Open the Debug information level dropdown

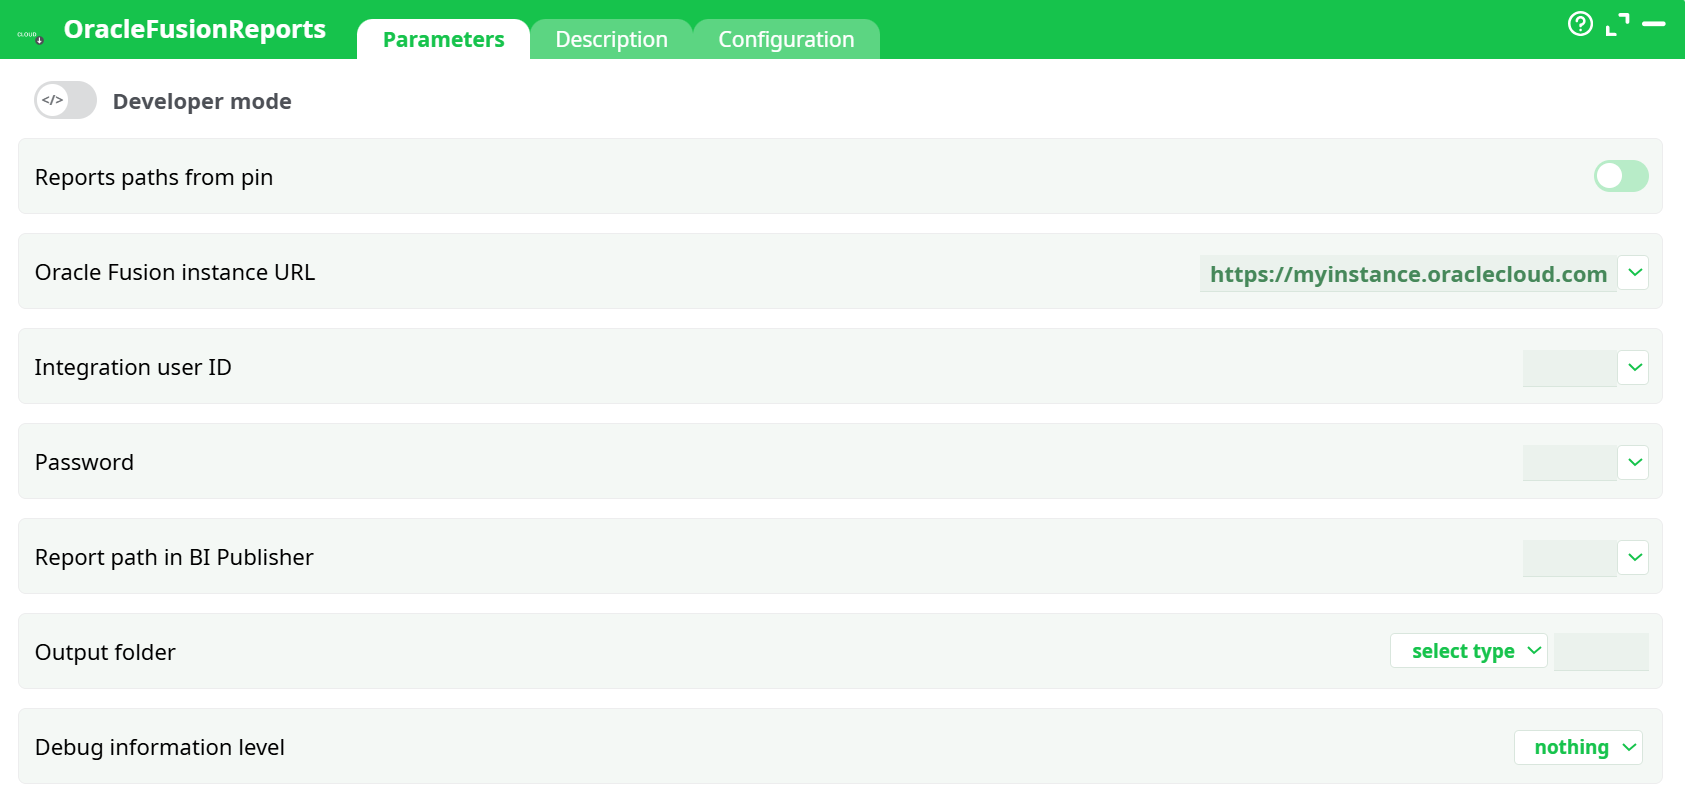1578,747
